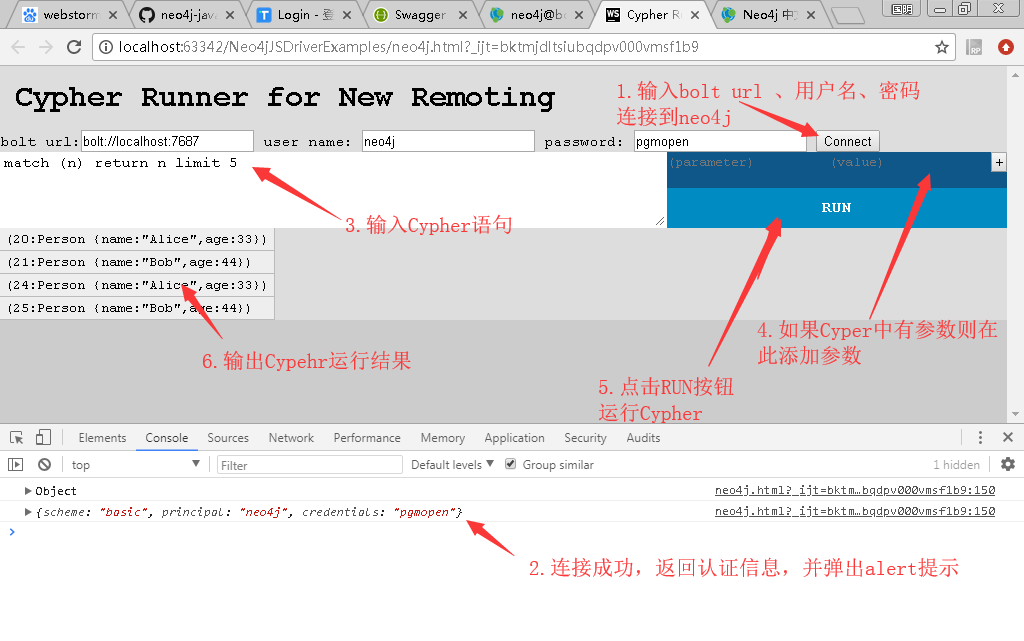Click the Connect button
This screenshot has height=641, width=1024.
click(848, 142)
